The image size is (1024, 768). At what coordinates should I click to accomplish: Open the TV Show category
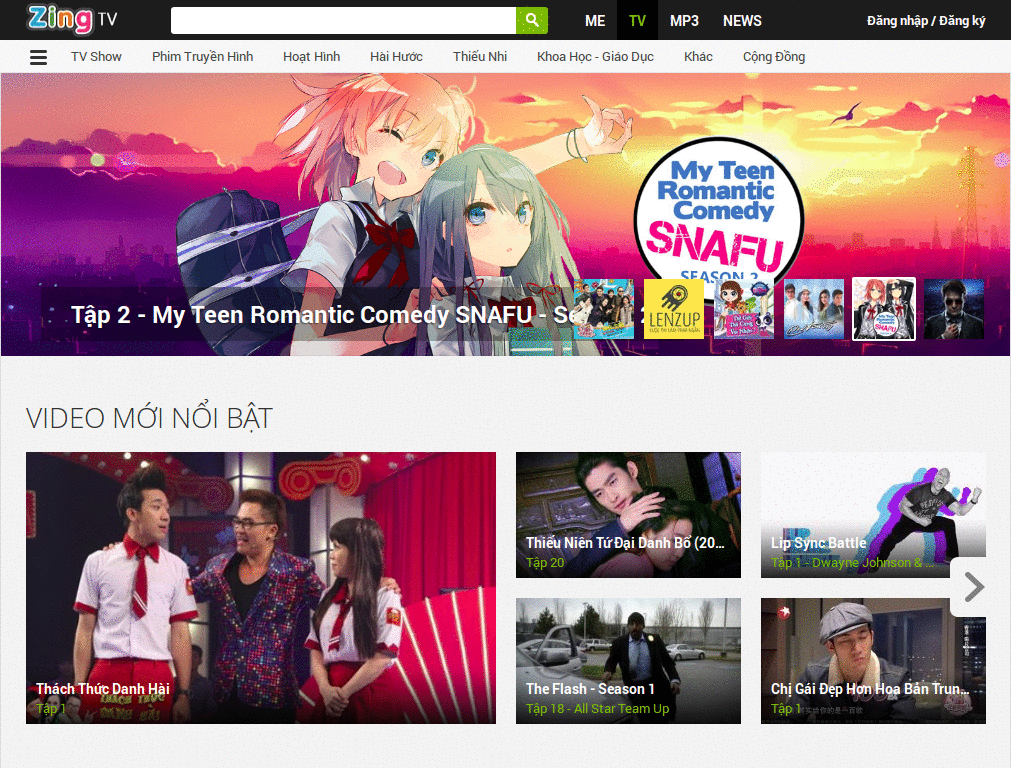[96, 57]
